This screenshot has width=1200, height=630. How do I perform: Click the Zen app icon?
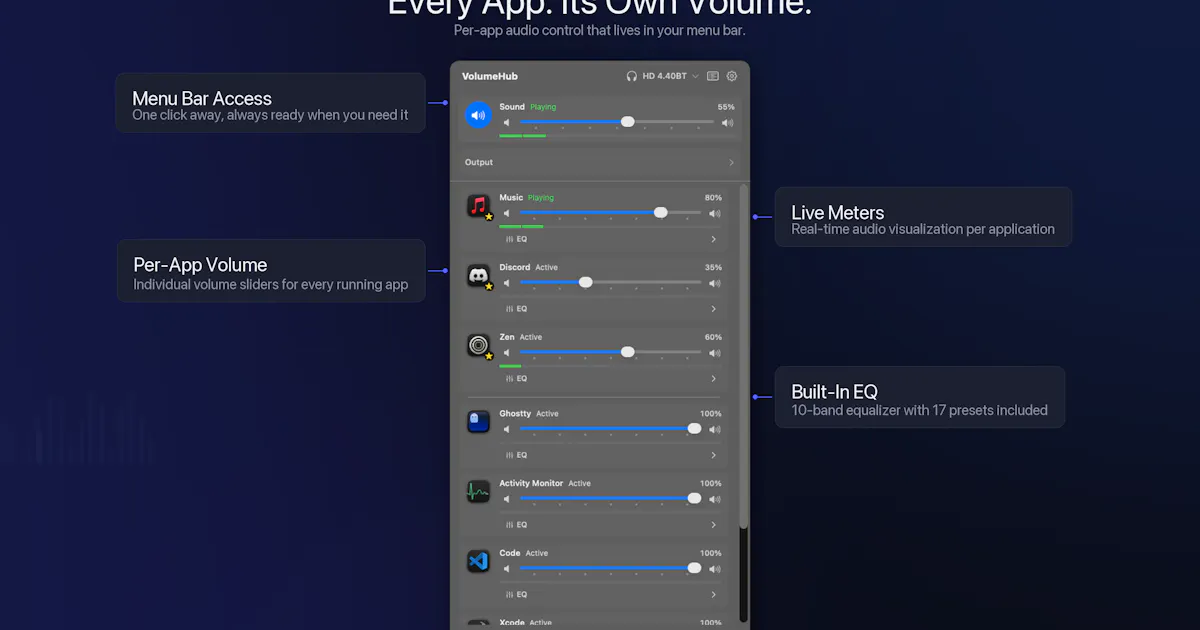click(478, 346)
